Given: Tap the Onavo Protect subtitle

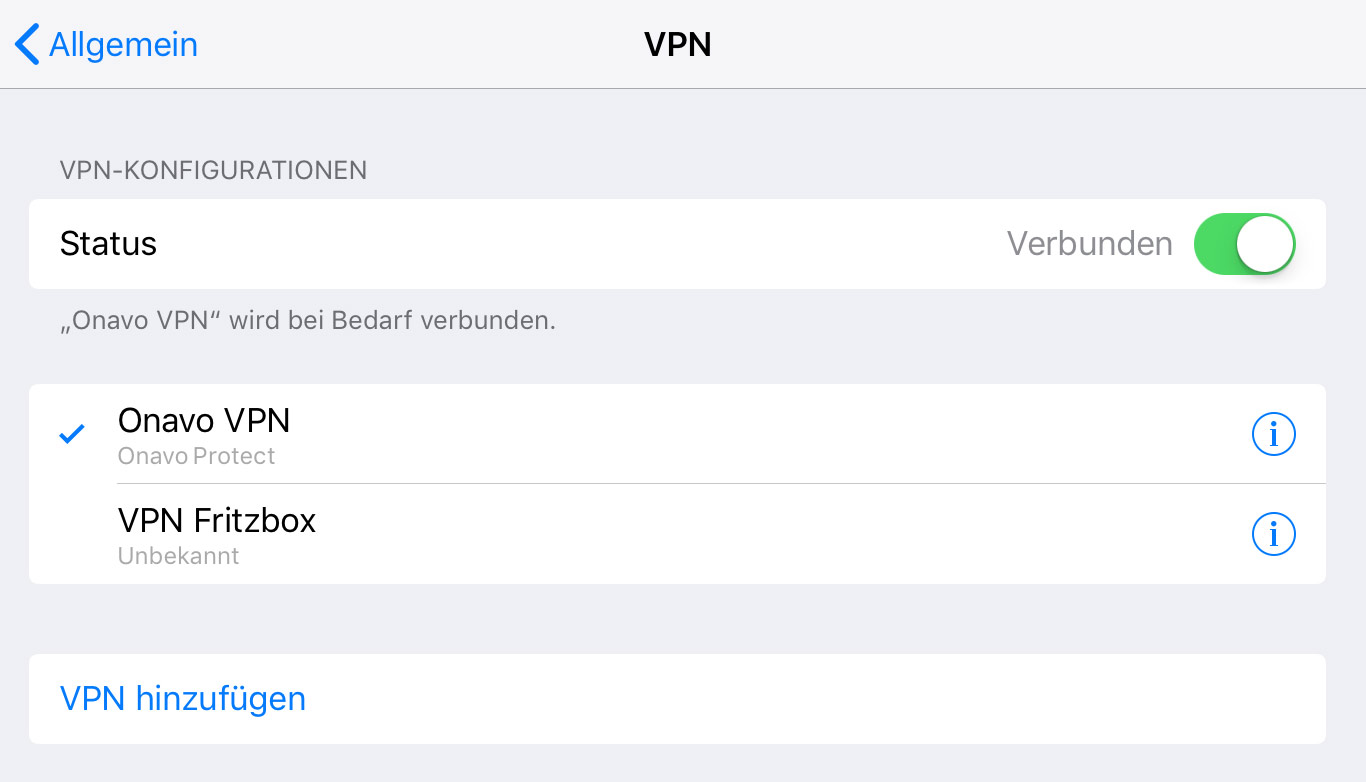Looking at the screenshot, I should [196, 456].
